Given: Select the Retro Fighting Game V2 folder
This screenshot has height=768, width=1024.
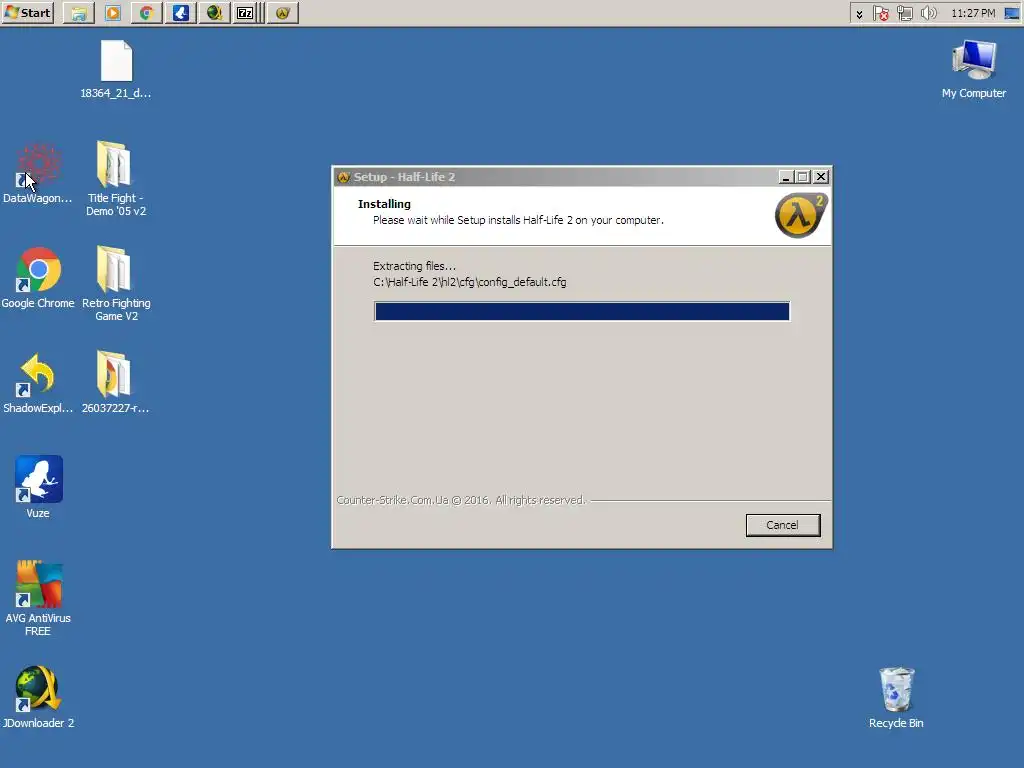Looking at the screenshot, I should pos(116,283).
